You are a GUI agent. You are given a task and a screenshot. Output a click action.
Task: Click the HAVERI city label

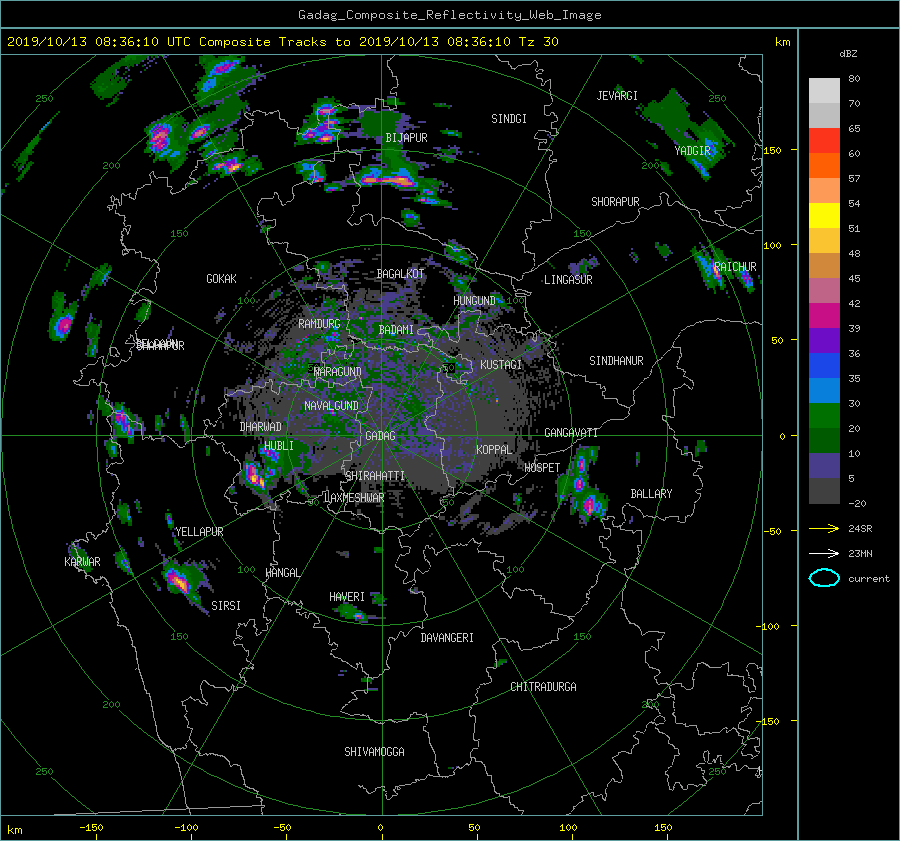click(x=347, y=598)
